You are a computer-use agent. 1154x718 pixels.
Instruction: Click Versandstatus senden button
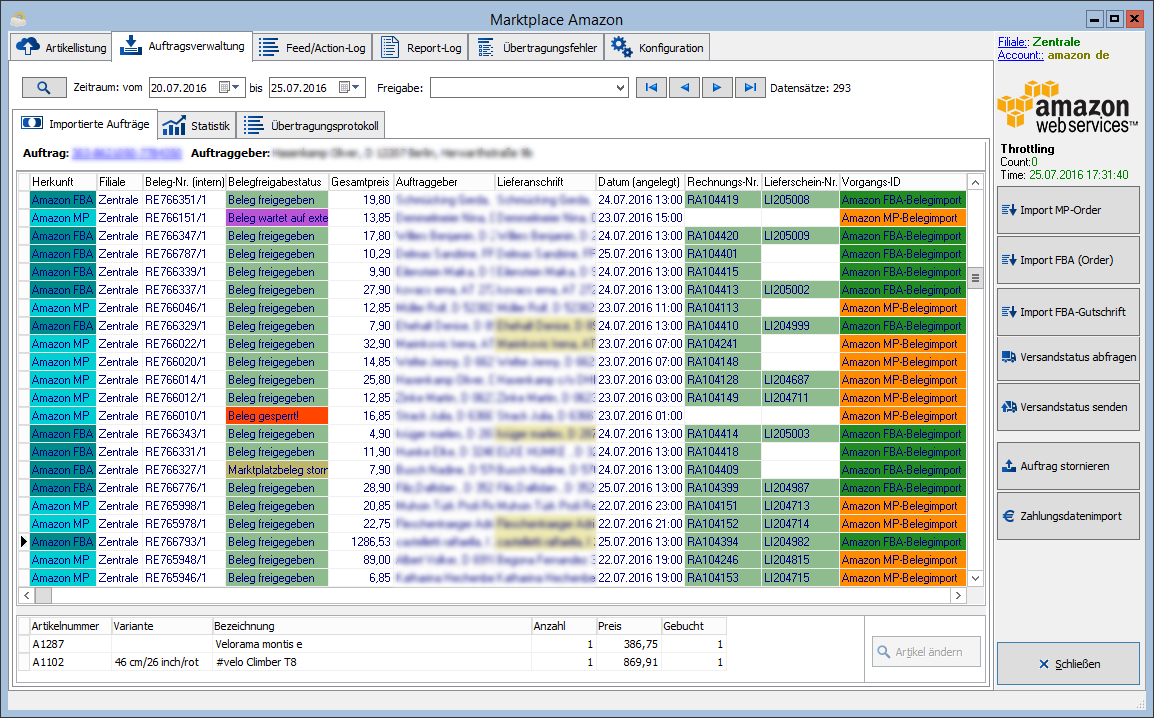[x=1068, y=407]
